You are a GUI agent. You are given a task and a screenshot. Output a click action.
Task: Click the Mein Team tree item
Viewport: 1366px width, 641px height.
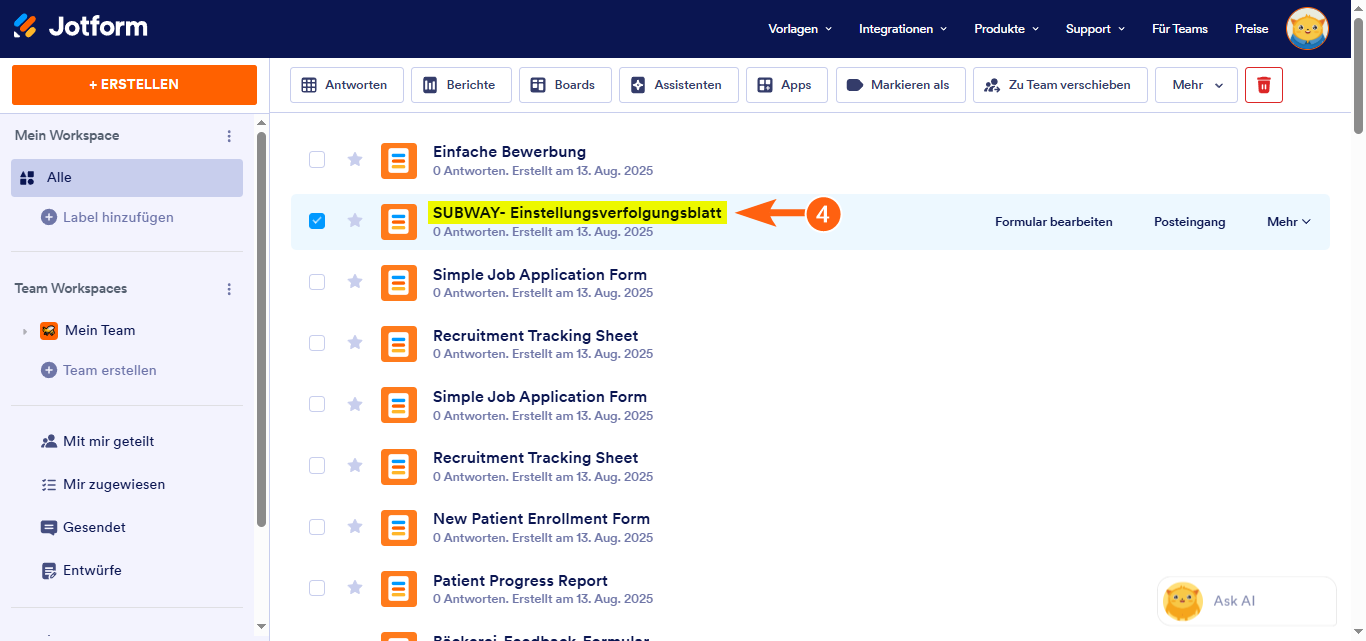(100, 330)
